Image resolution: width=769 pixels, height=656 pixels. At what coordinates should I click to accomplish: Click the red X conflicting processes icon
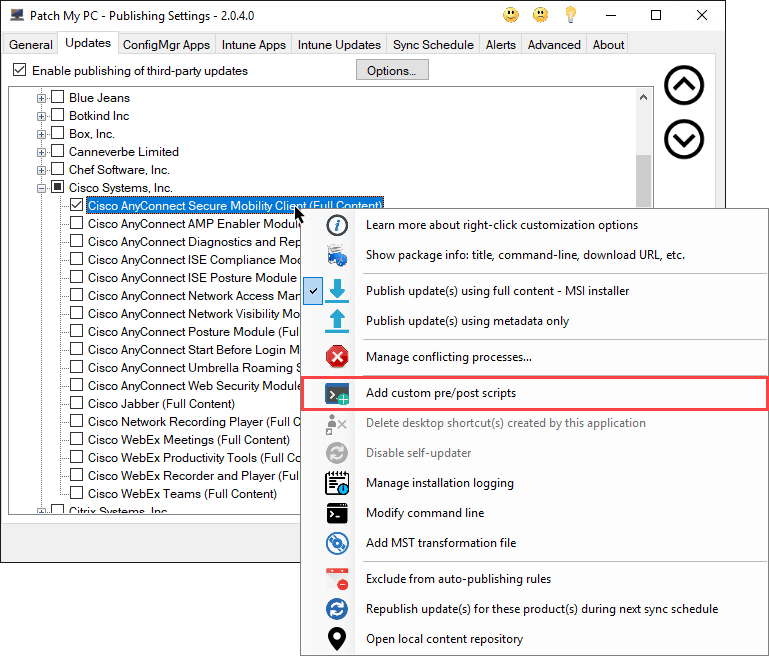[x=337, y=357]
